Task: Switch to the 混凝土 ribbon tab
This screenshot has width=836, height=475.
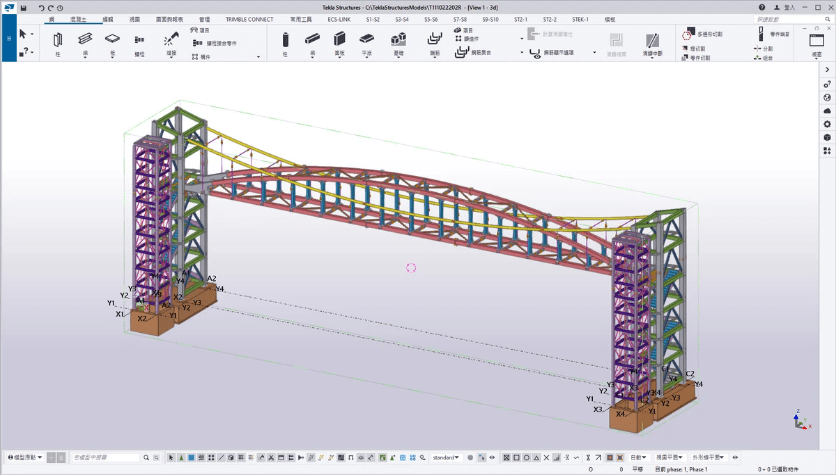Action: coord(77,19)
